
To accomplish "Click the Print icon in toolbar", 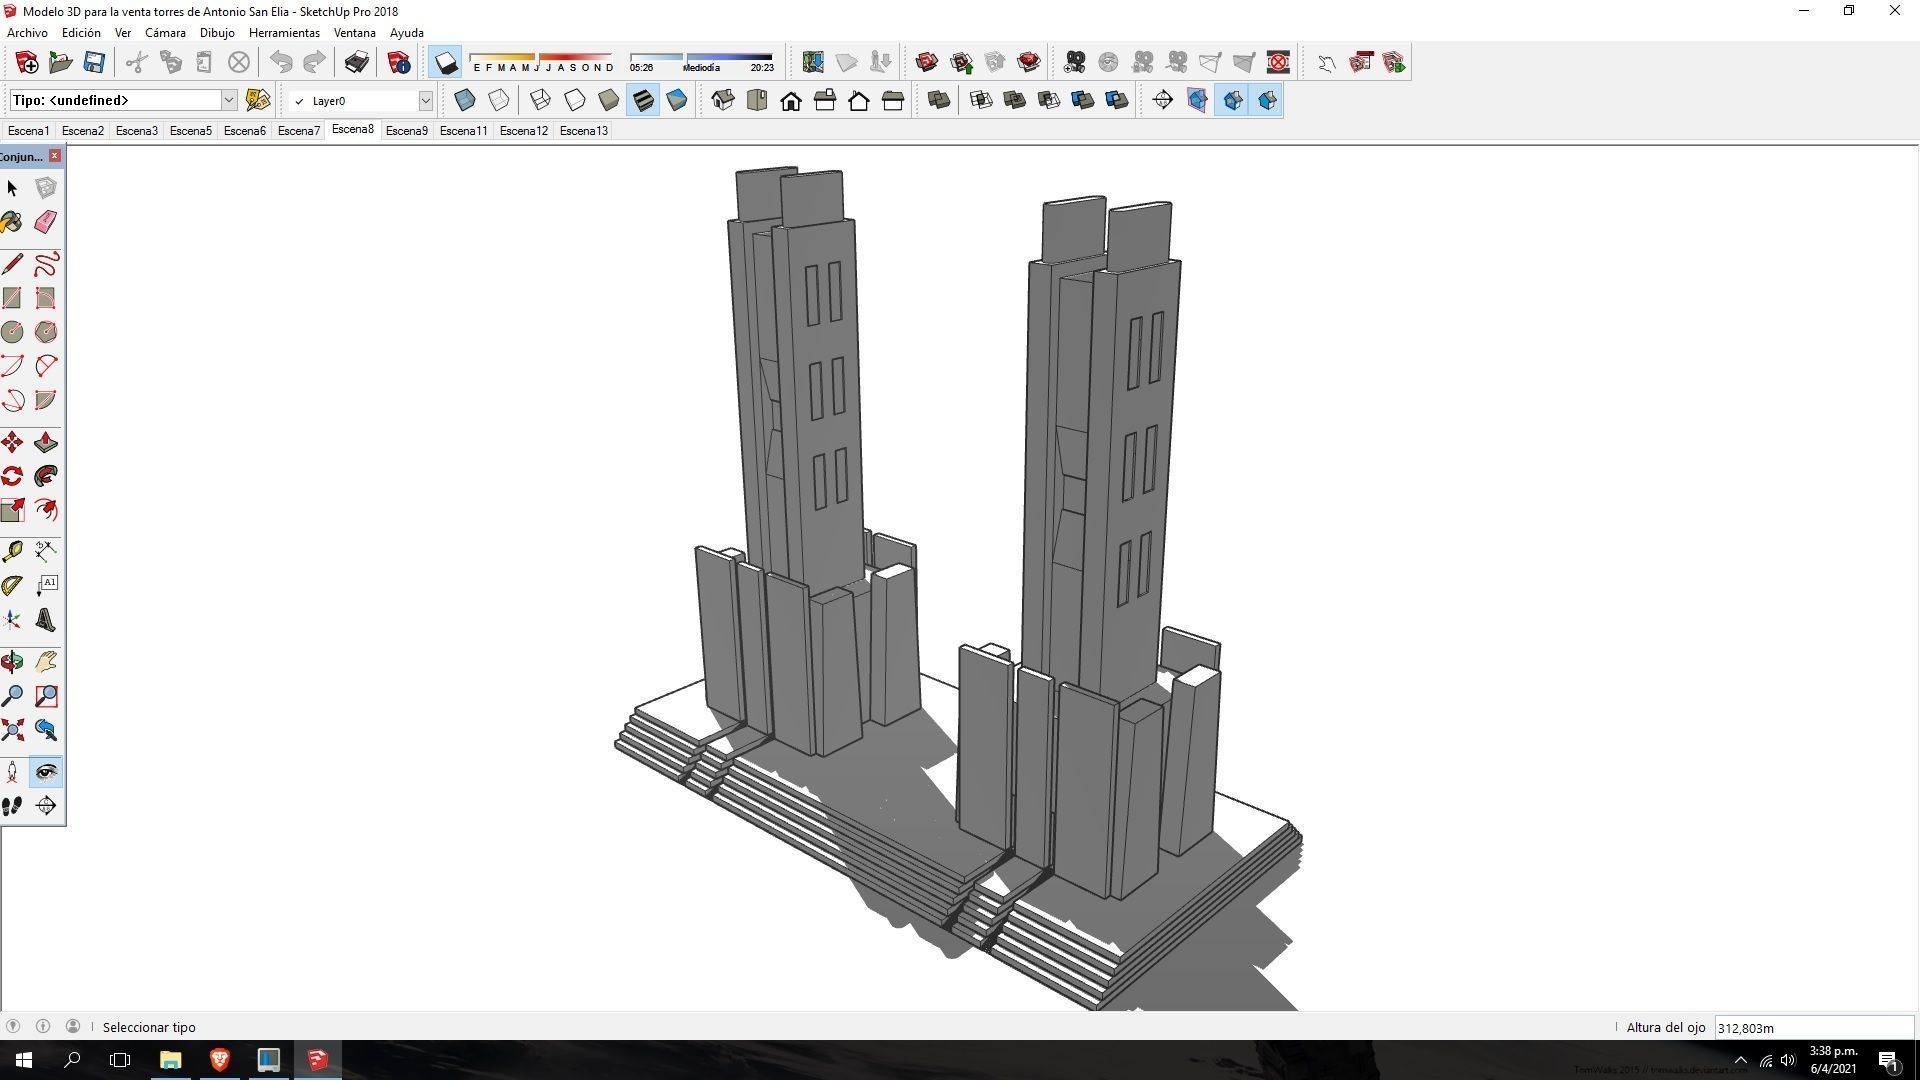I will (357, 63).
